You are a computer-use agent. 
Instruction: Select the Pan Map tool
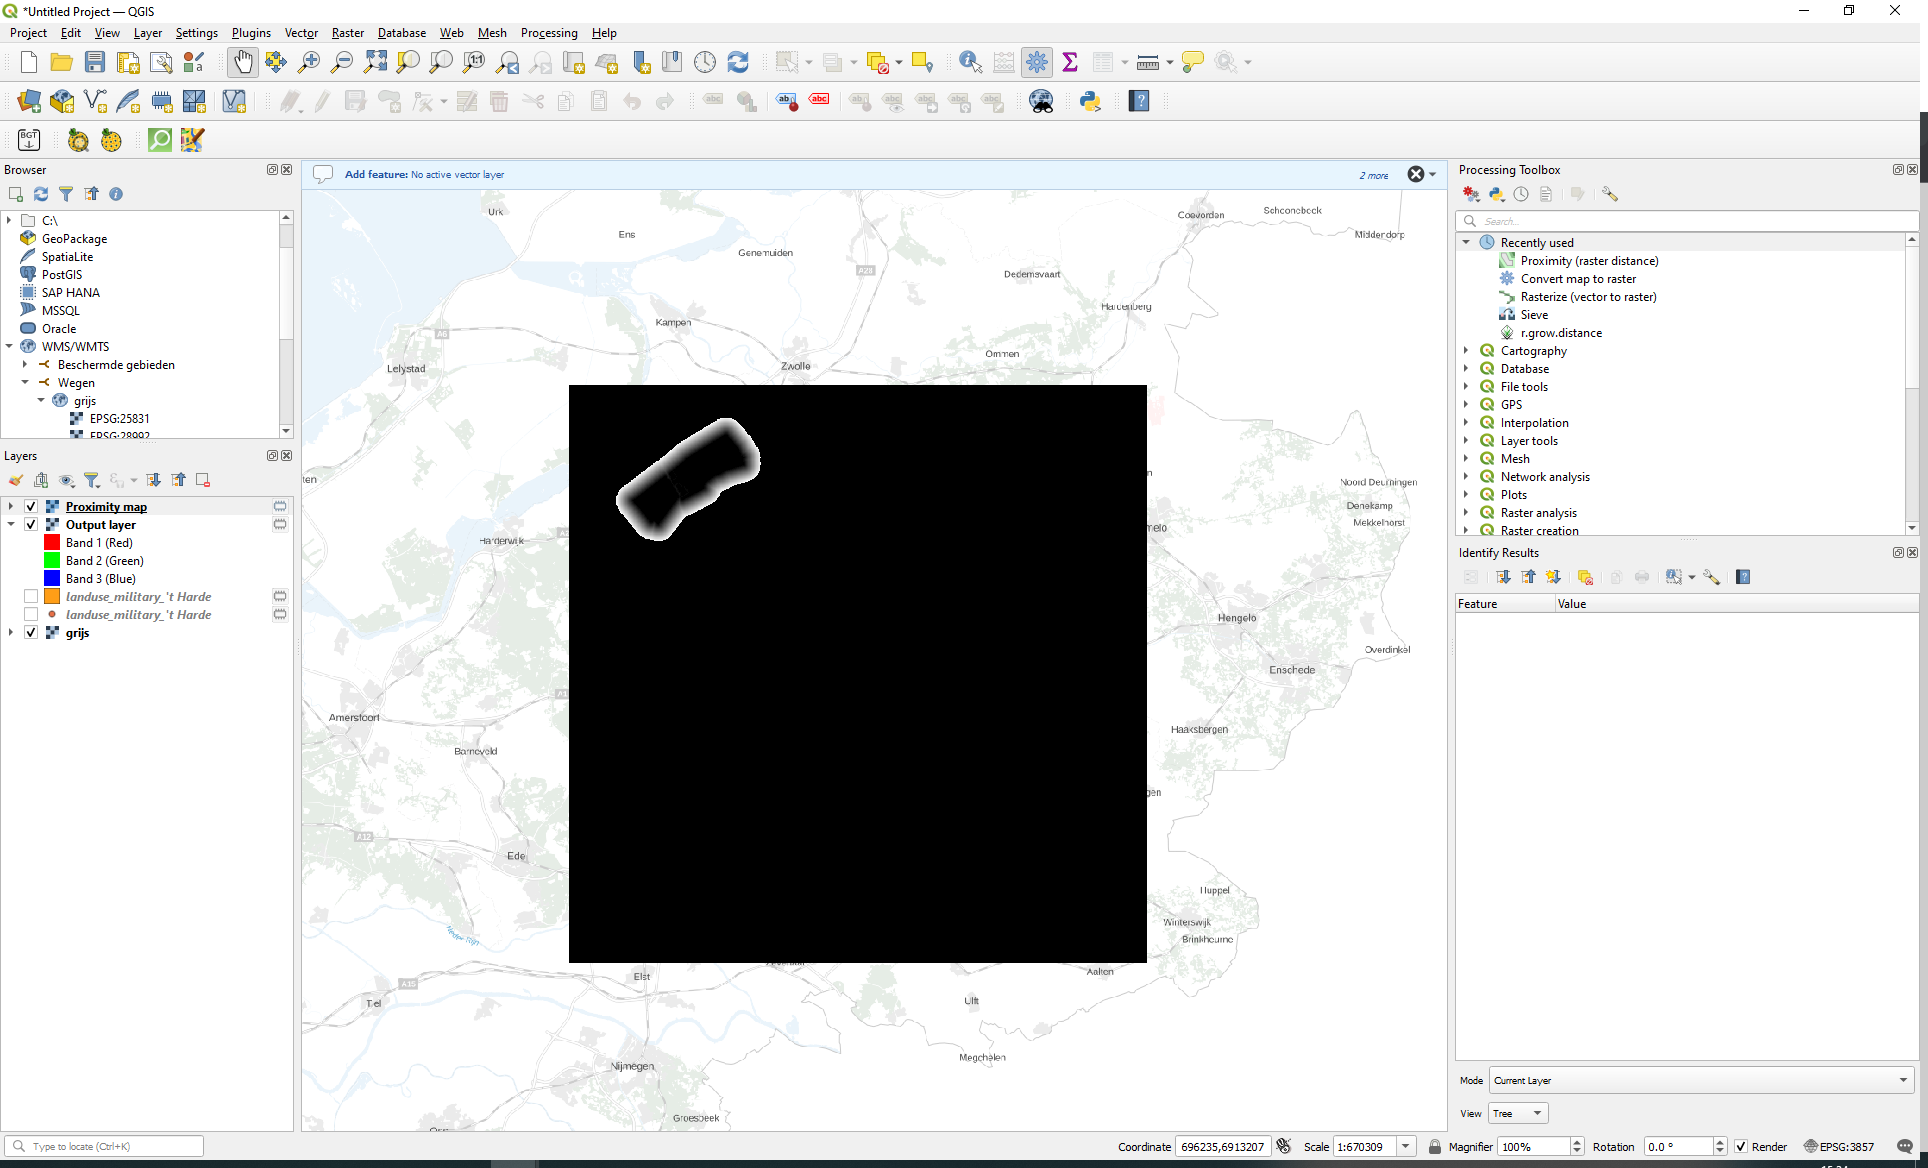243,61
